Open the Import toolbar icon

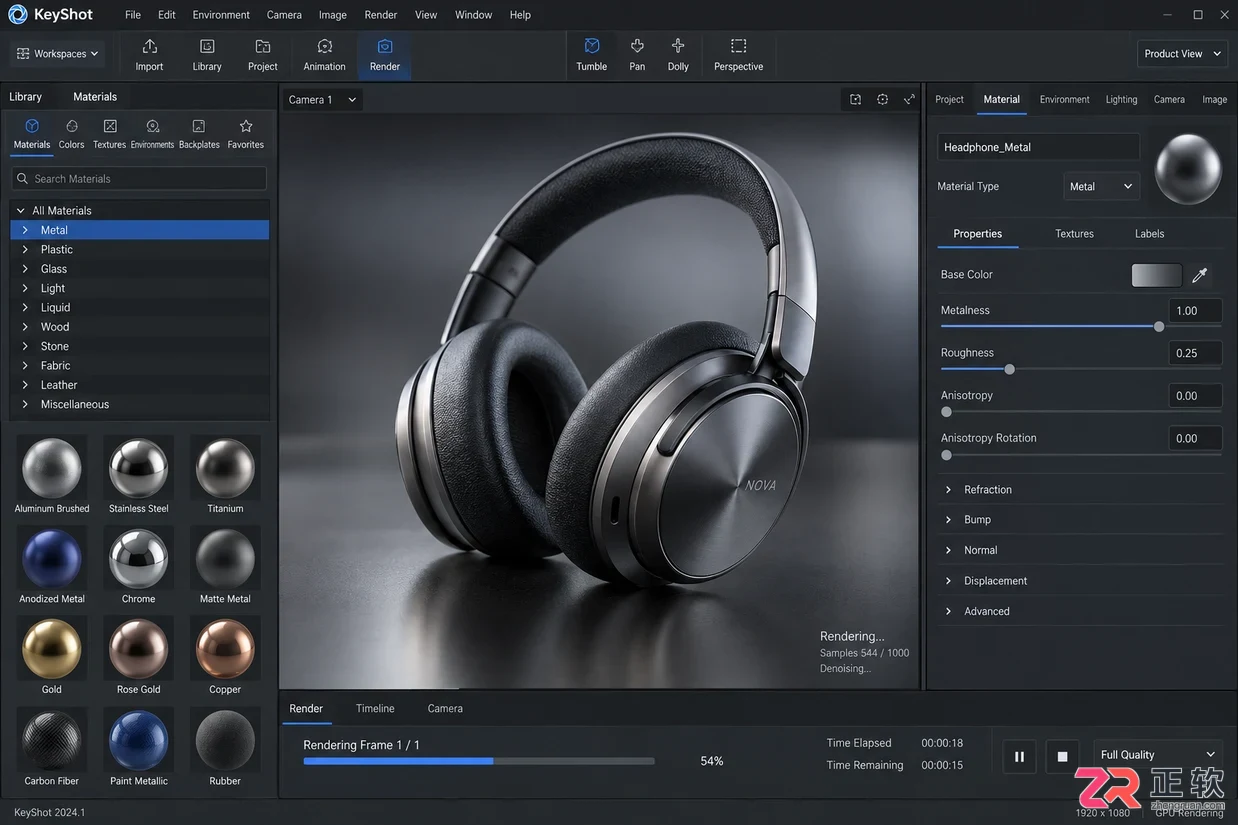point(149,55)
